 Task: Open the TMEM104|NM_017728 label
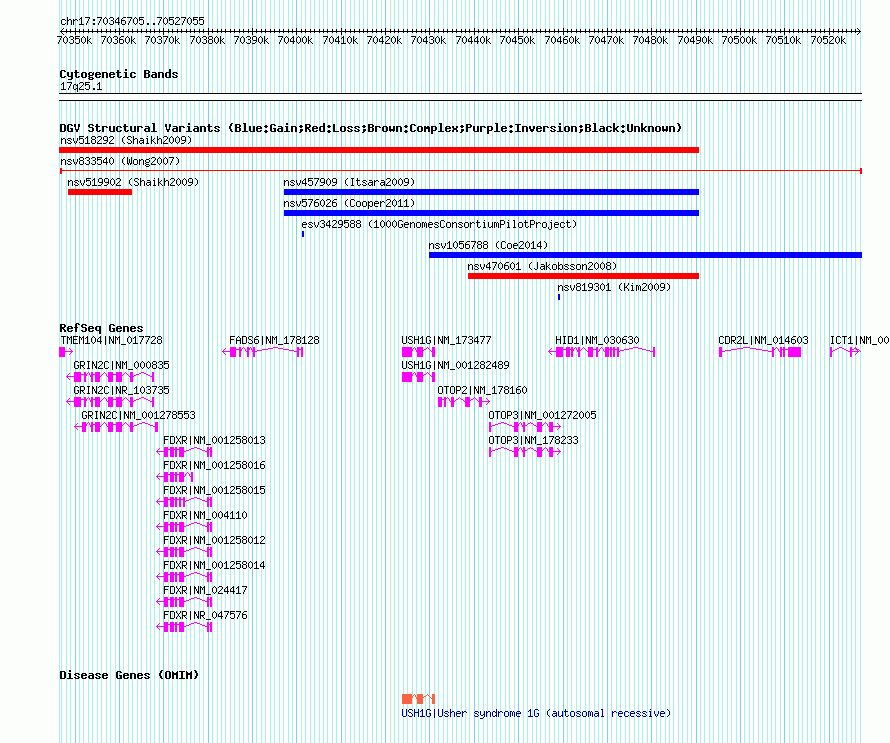point(111,340)
